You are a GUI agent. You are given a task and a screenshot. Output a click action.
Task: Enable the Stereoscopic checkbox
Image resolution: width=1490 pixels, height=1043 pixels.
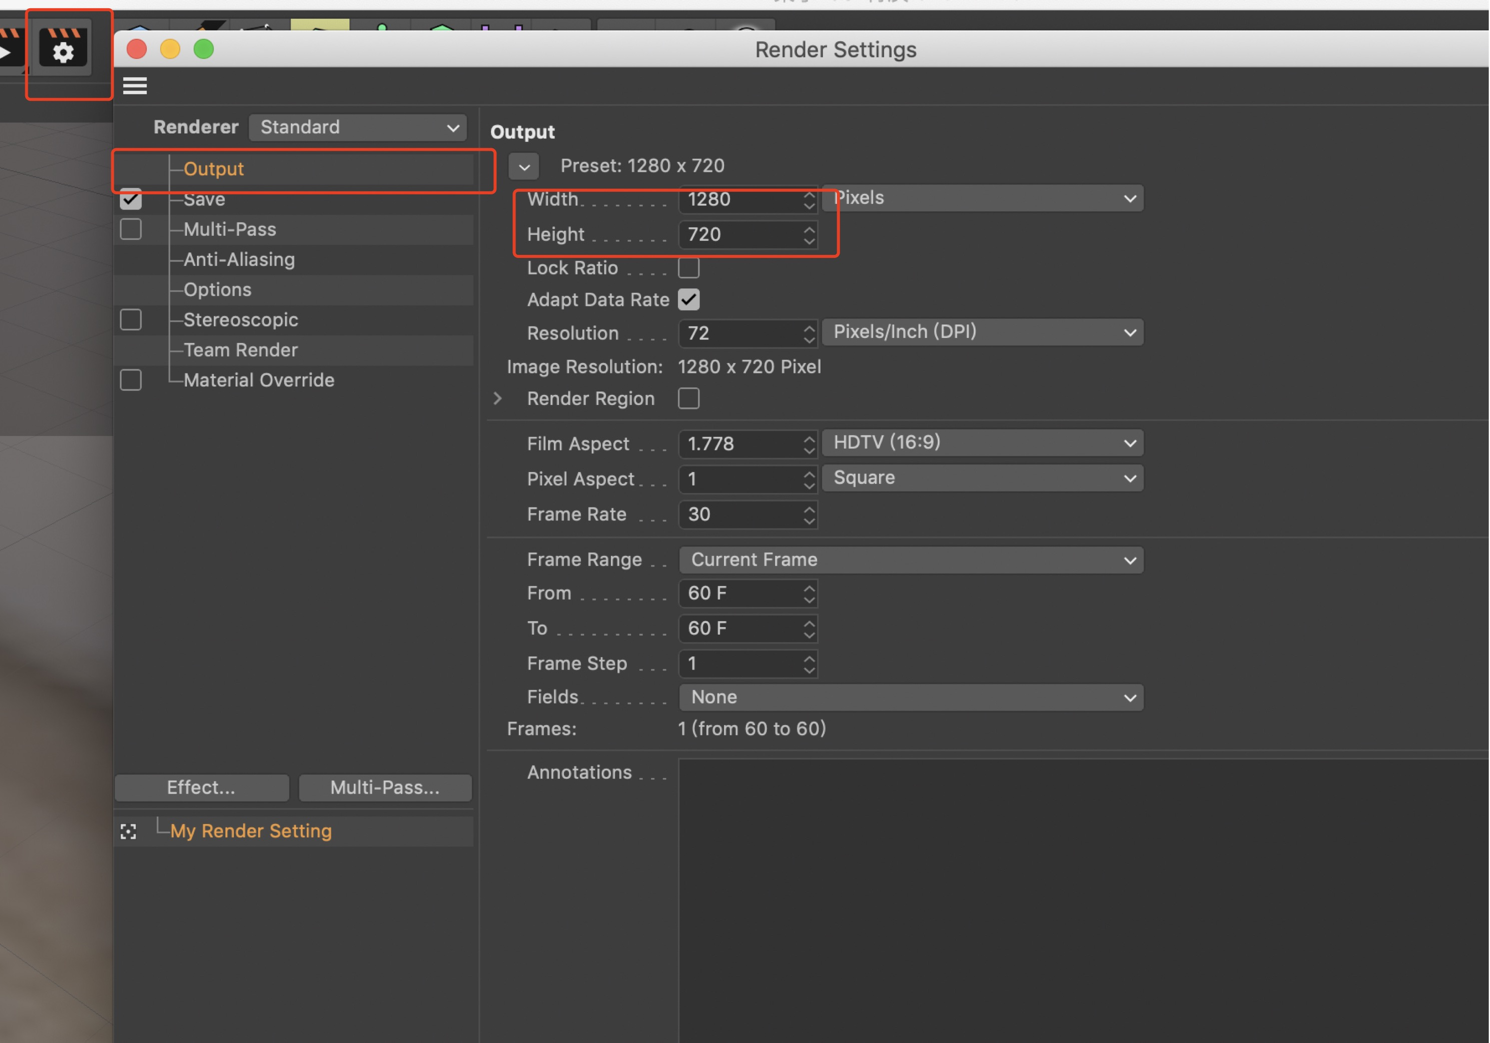point(131,320)
